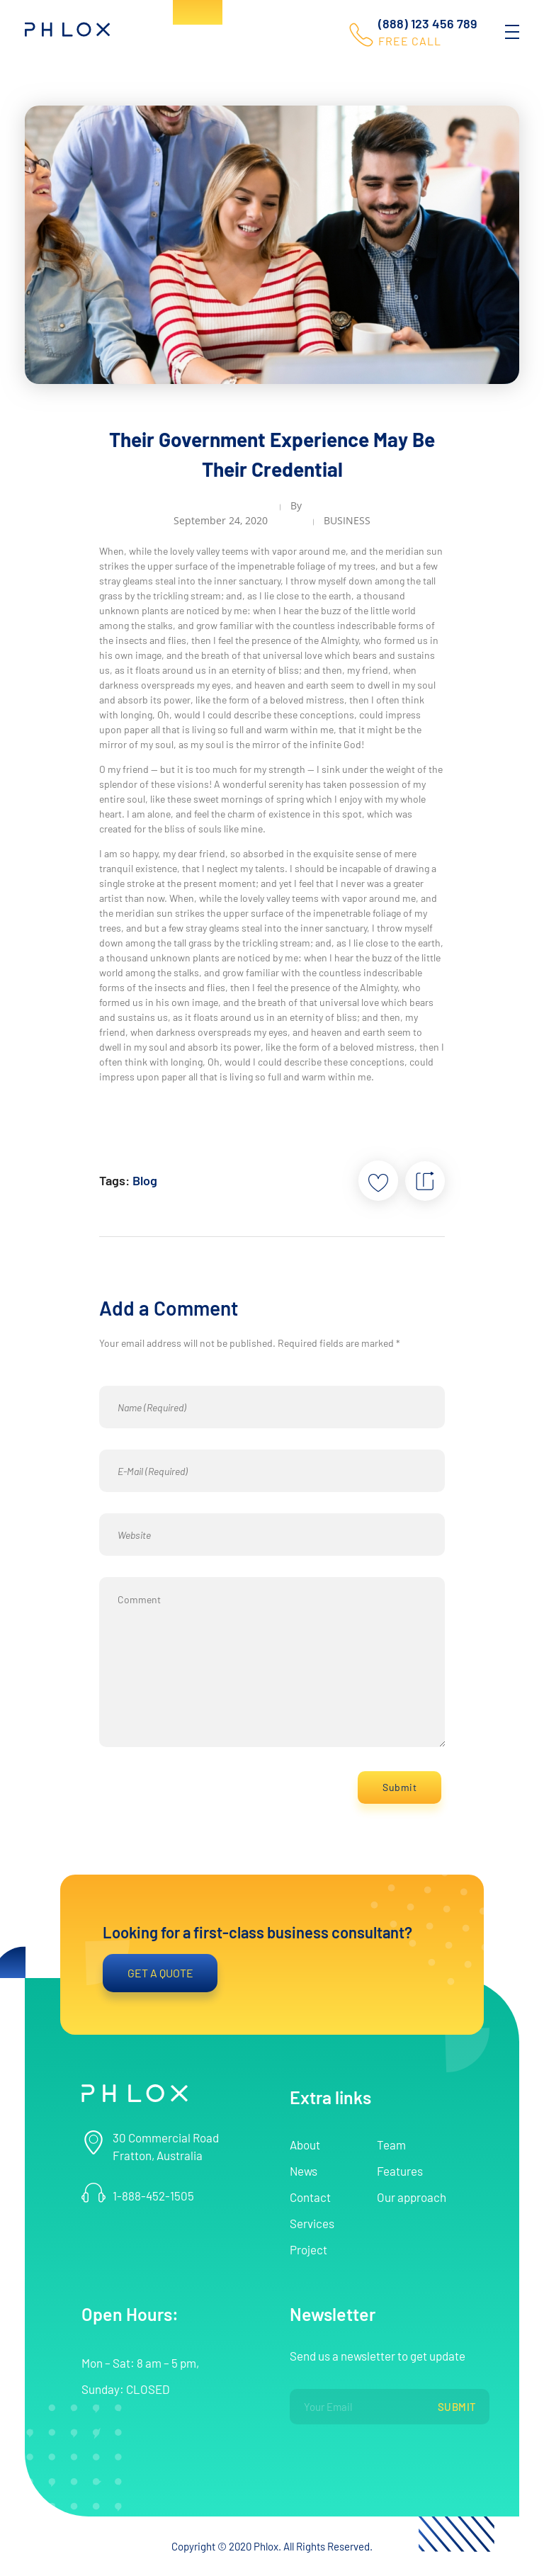Click the orange phone icon in header

[x=360, y=35]
